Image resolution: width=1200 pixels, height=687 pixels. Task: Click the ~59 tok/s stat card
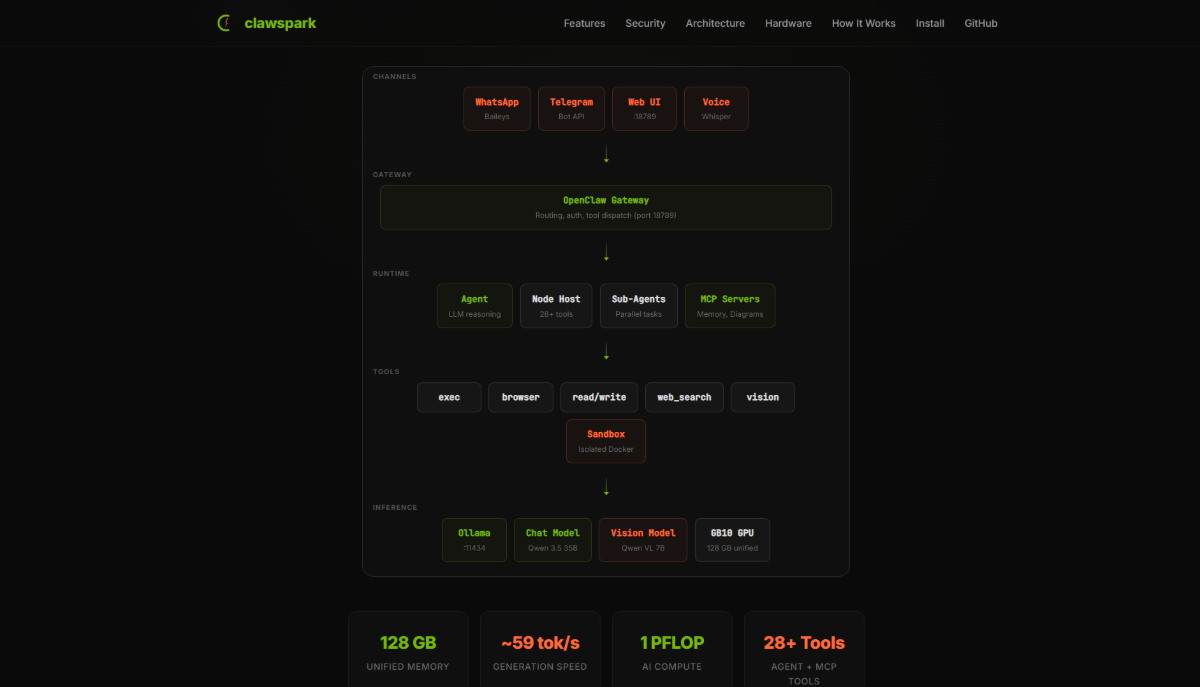(540, 650)
